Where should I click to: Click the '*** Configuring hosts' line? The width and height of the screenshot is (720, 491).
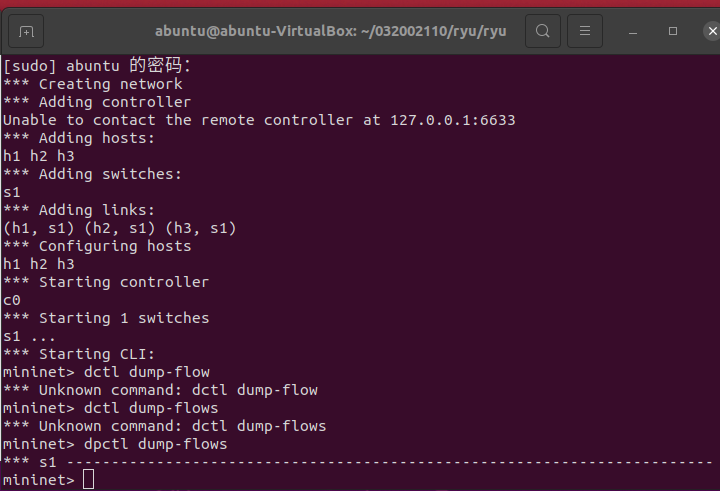pos(97,246)
